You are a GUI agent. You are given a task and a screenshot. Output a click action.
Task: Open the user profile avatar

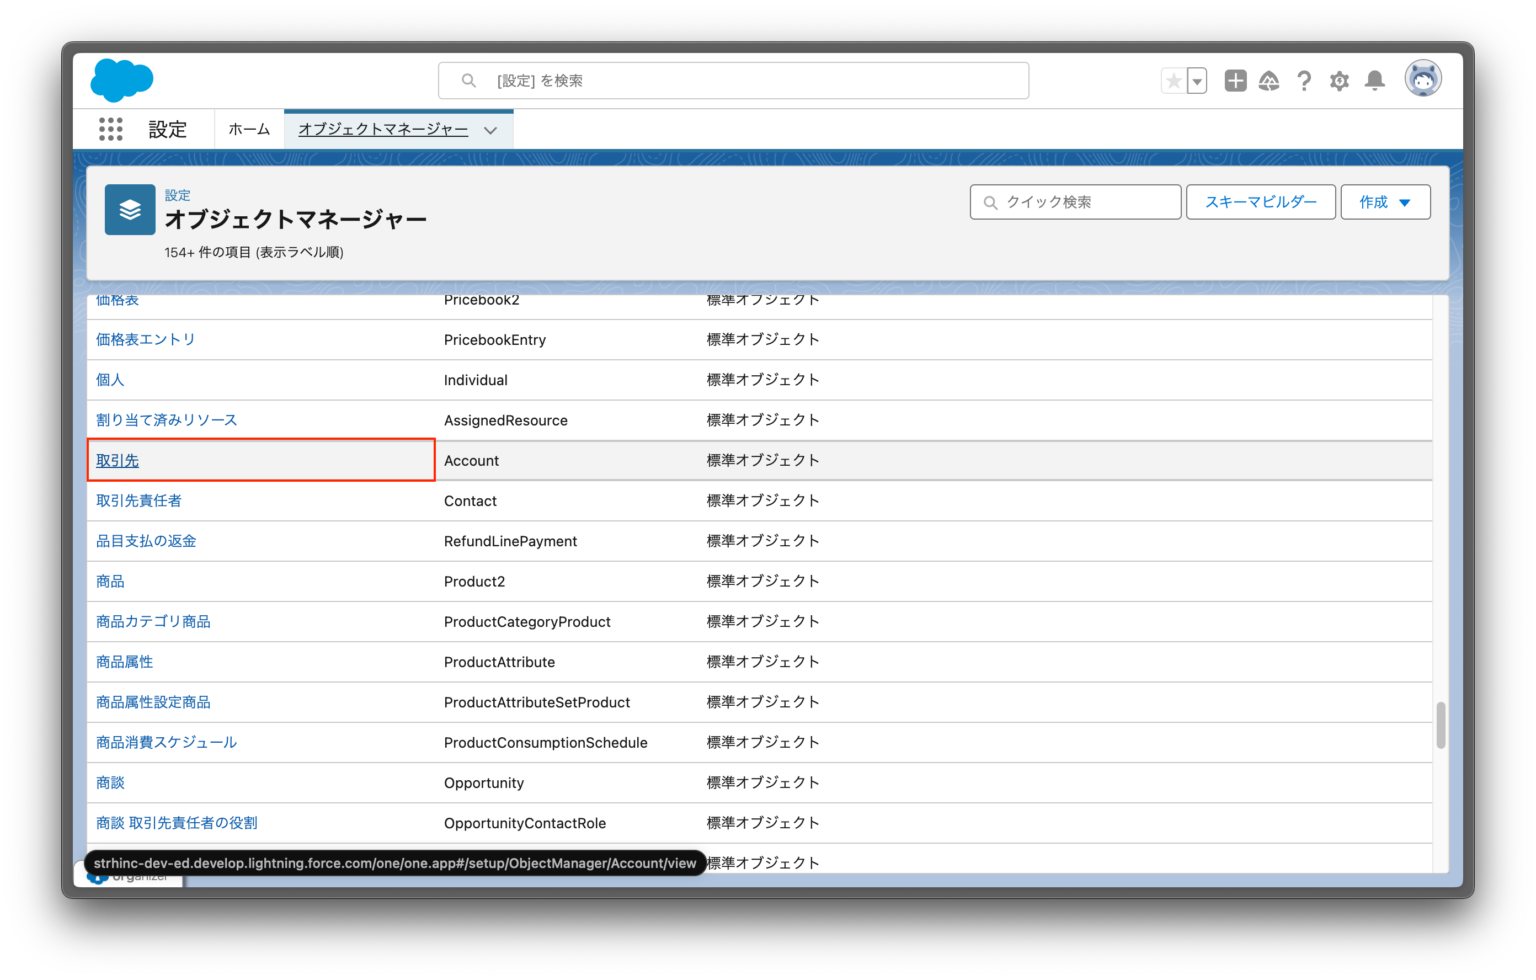coord(1423,78)
